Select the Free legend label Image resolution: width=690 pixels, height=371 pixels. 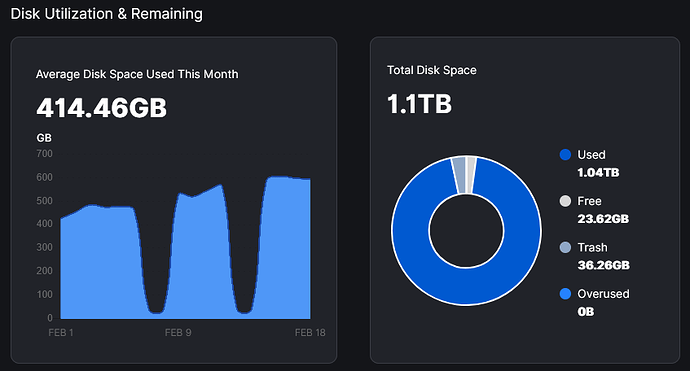589,201
